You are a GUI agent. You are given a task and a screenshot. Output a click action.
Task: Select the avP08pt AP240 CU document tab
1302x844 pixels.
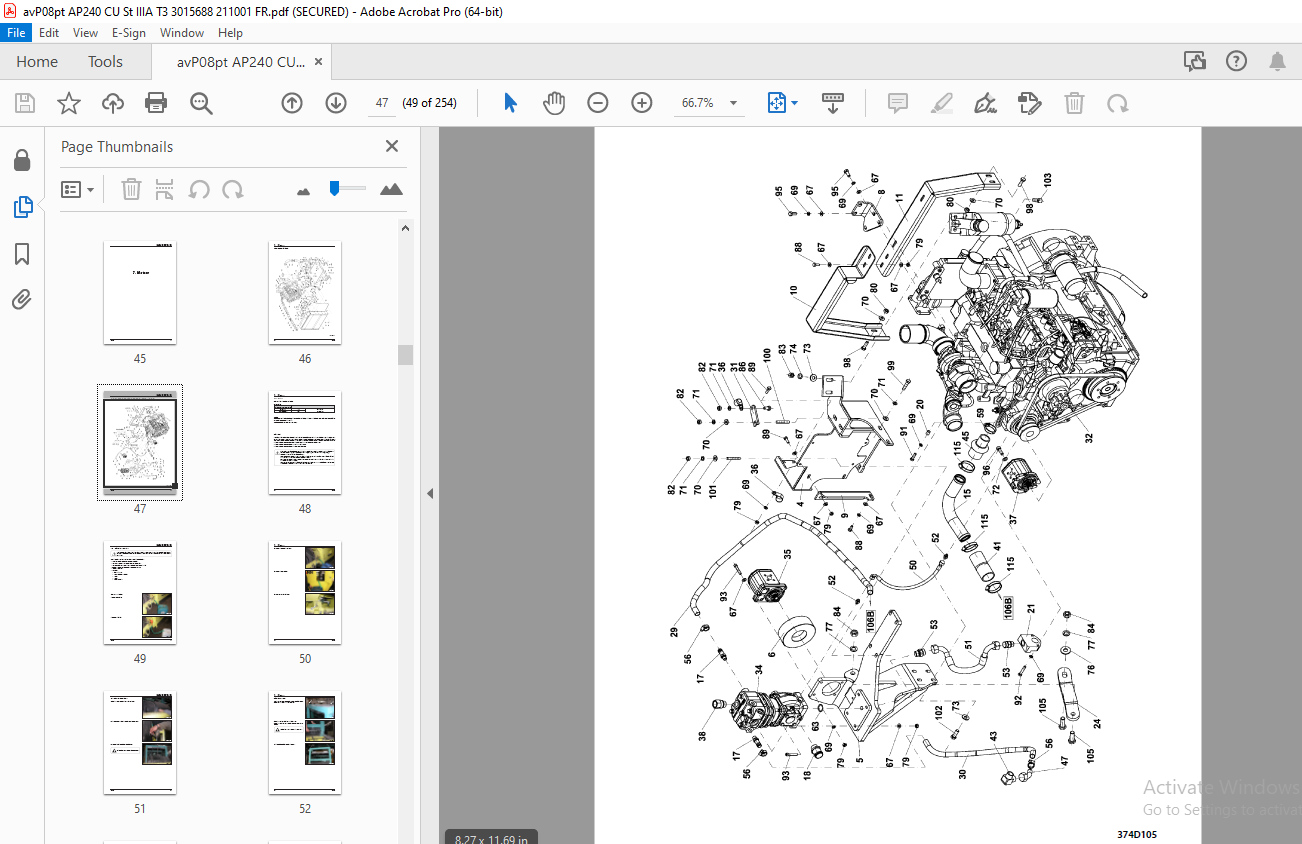coord(241,62)
